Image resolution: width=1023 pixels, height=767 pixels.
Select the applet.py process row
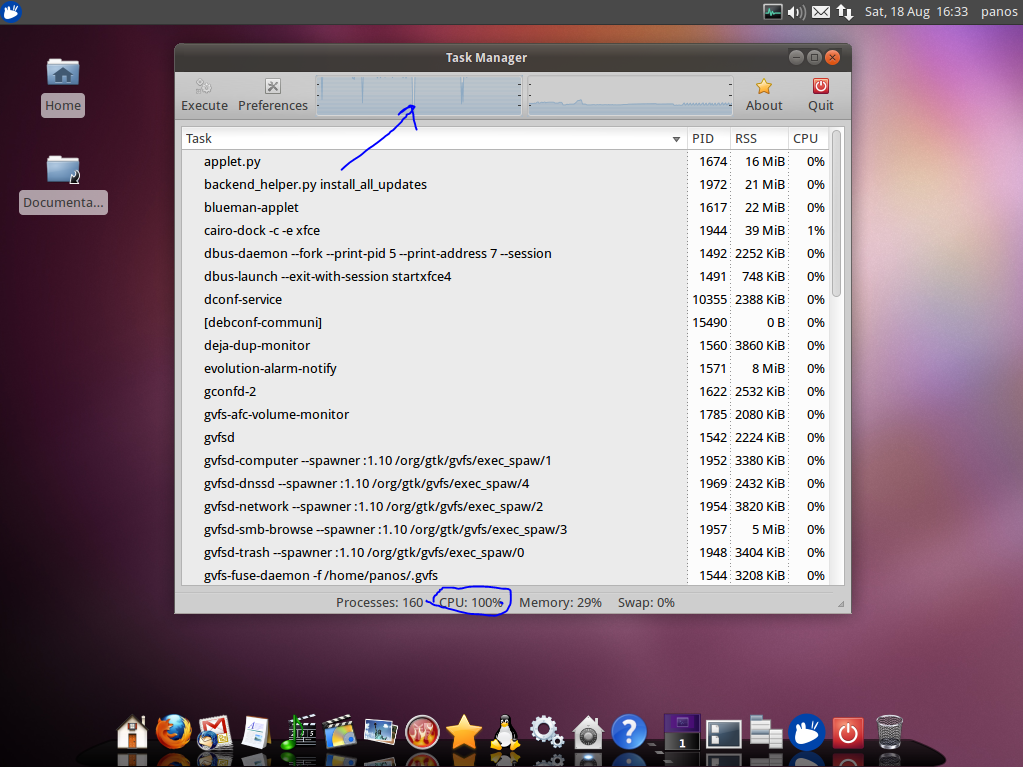tap(506, 162)
